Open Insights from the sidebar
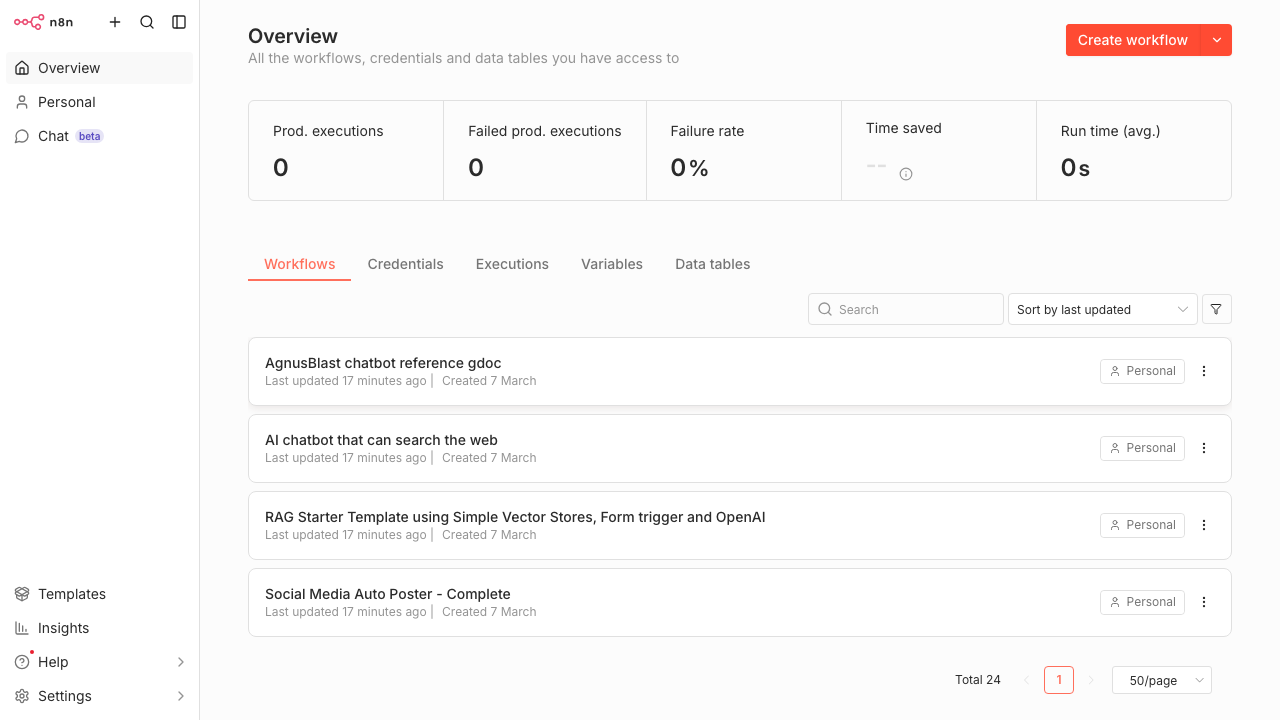This screenshot has height=720, width=1280. coord(63,628)
